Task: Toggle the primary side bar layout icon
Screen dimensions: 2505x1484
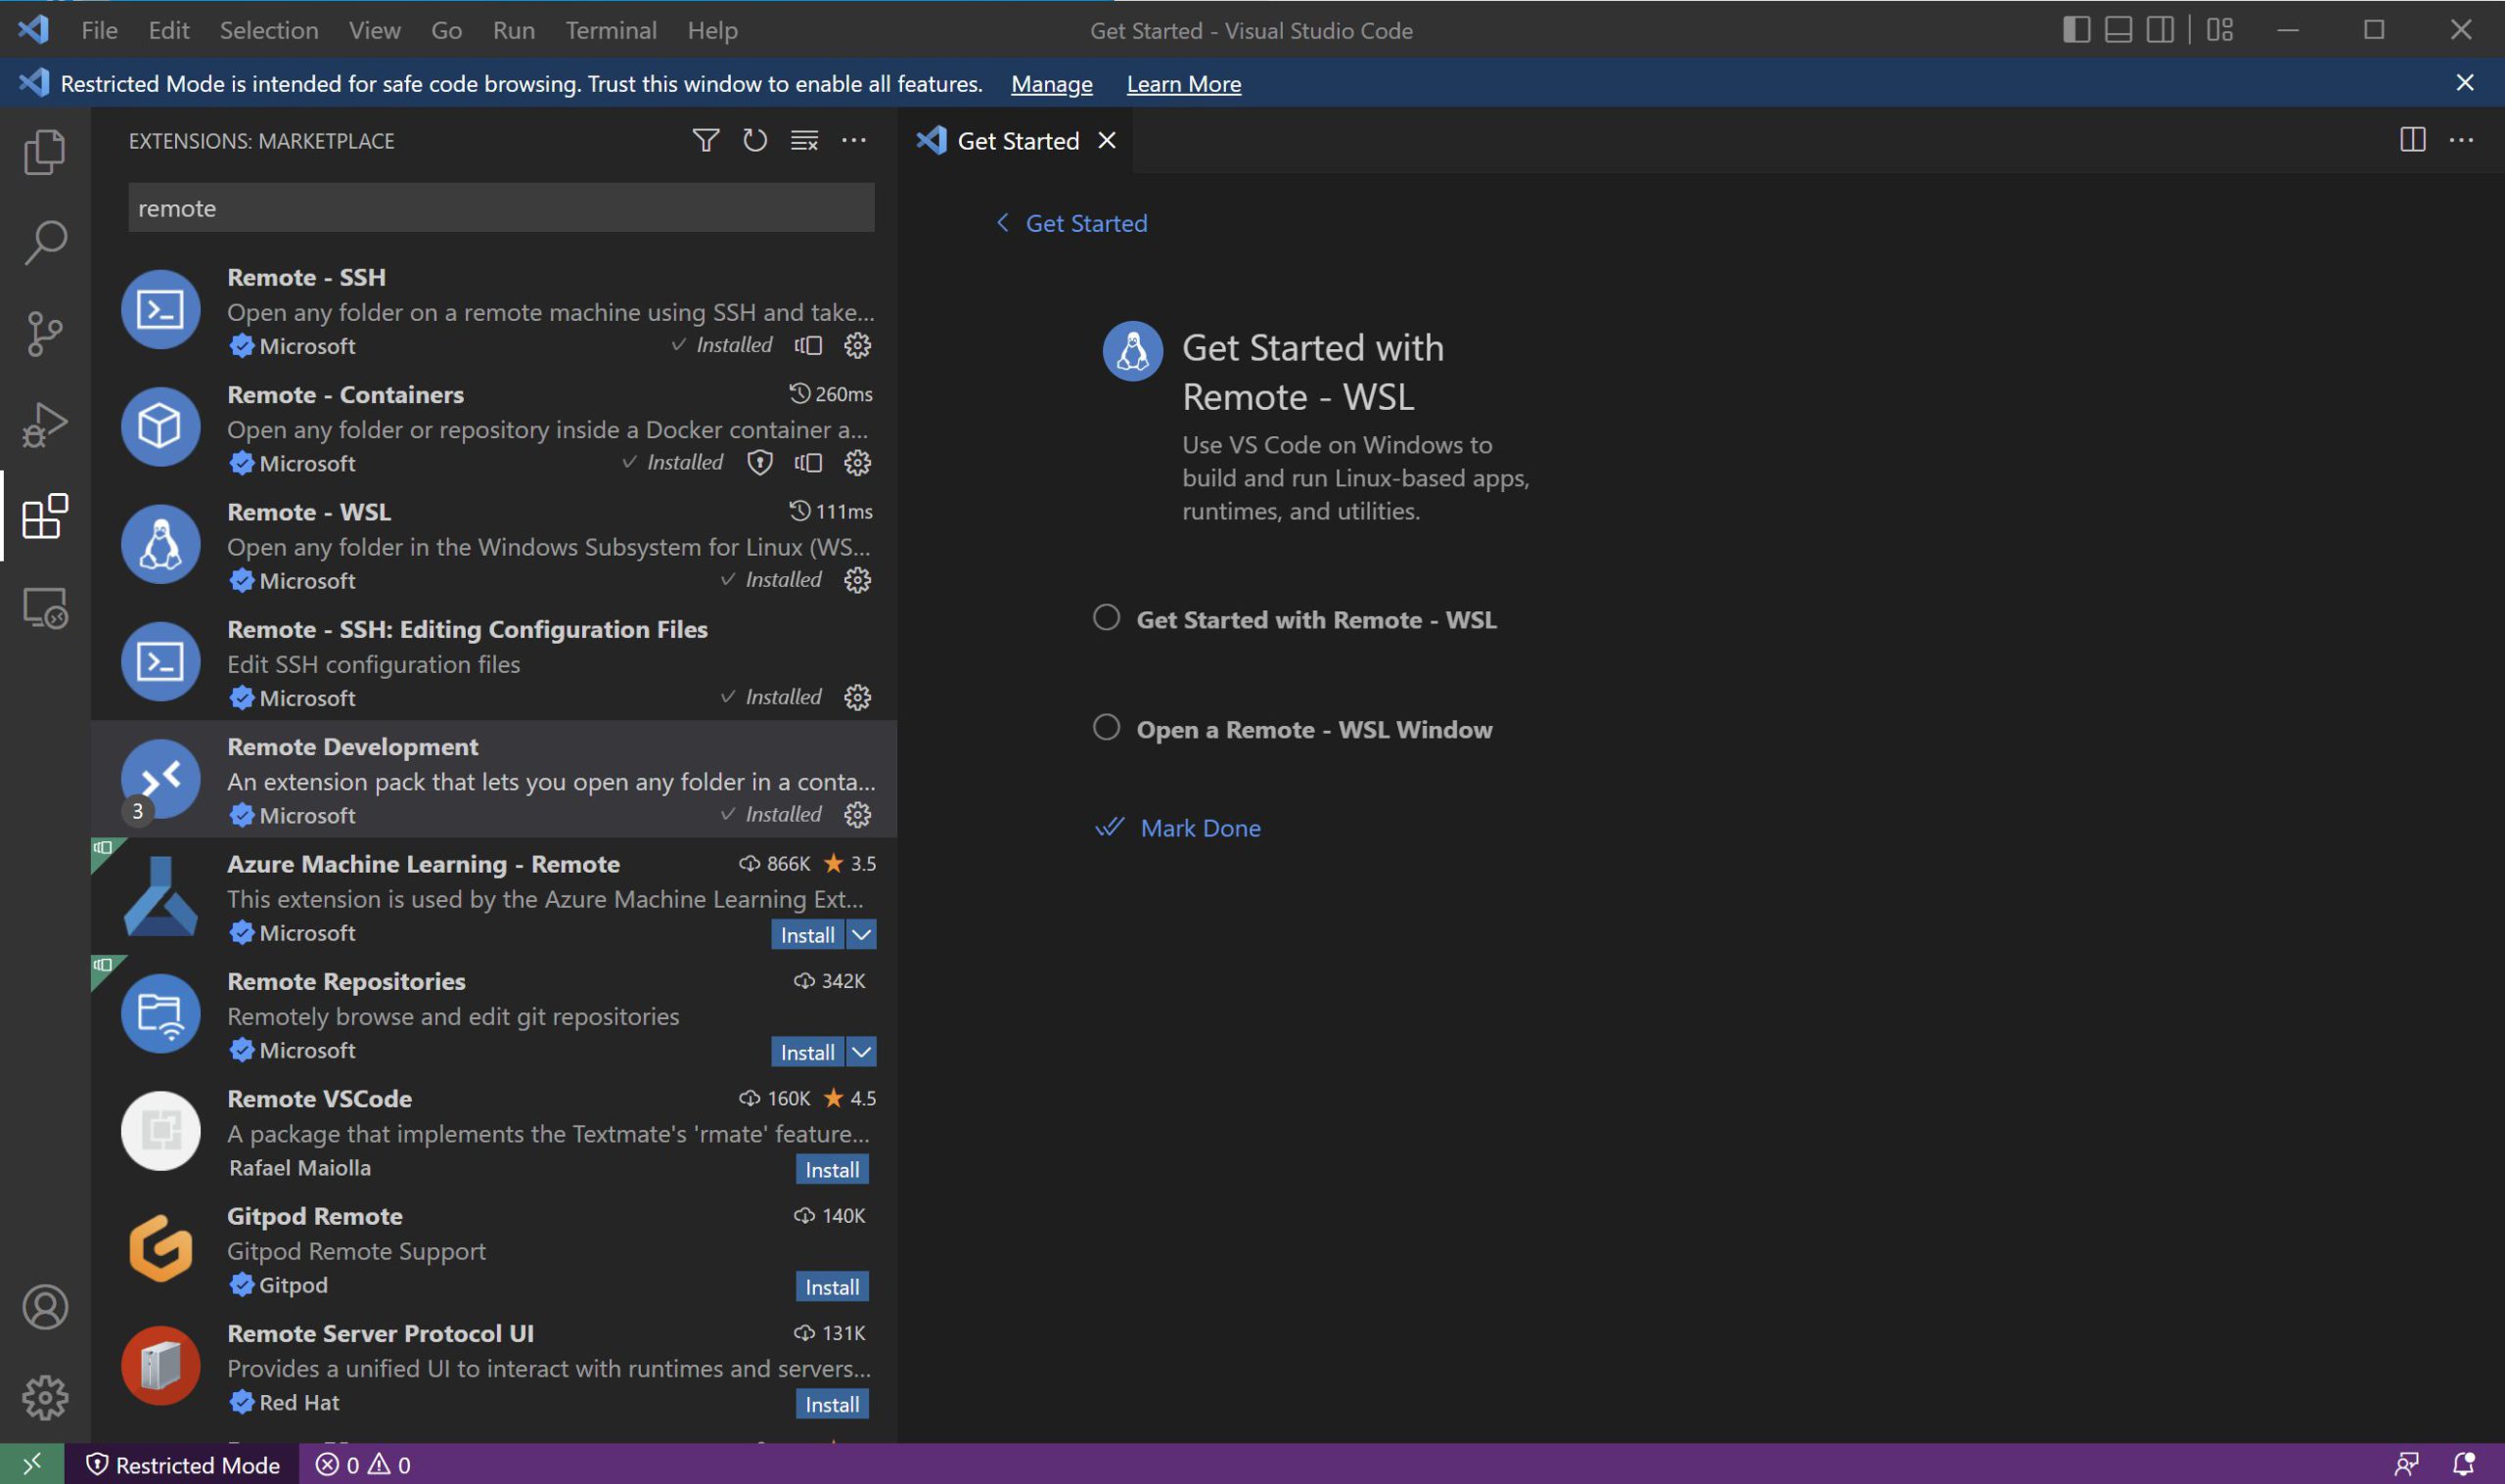Action: tap(2076, 30)
